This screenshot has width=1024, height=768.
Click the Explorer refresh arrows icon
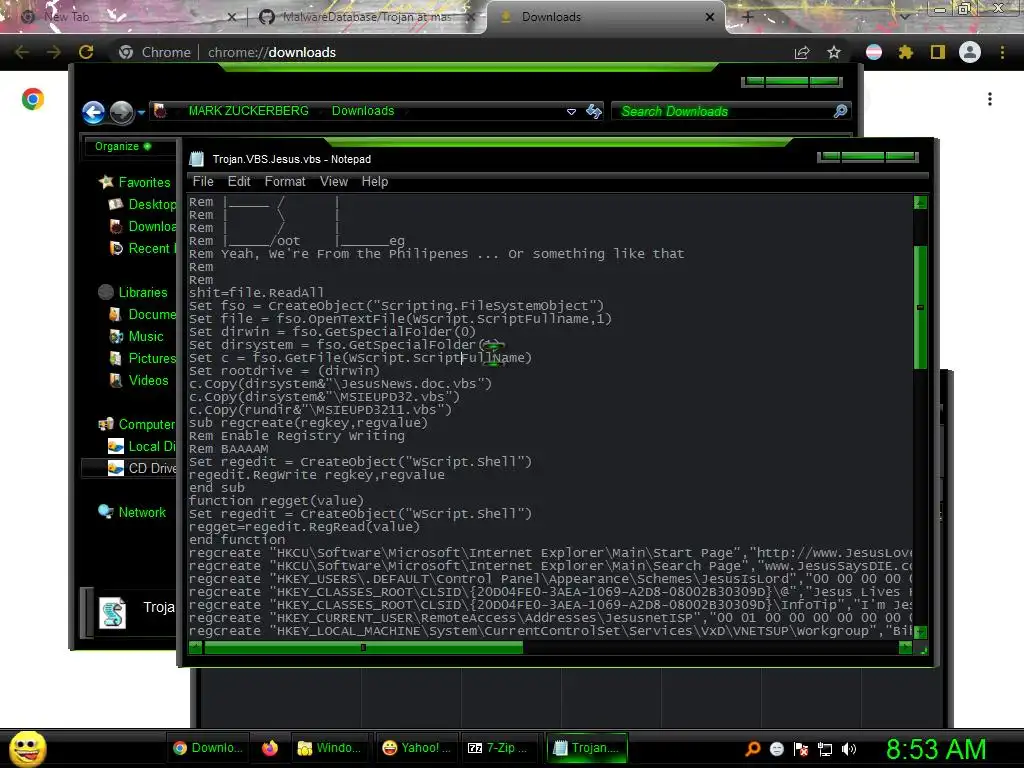click(x=594, y=112)
